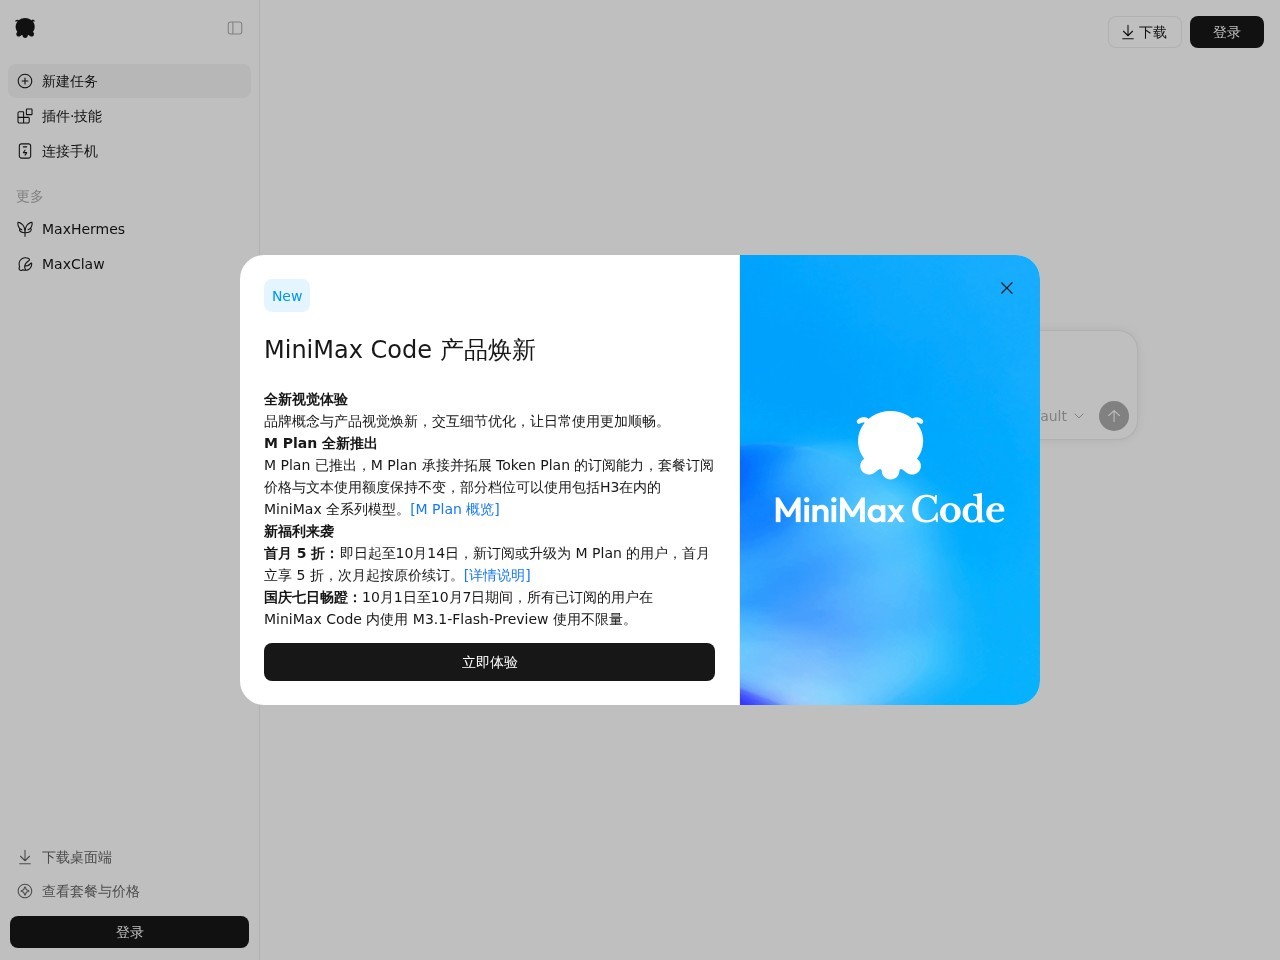This screenshot has height=960, width=1280.
Task: Click the 下载 button in header
Action: pos(1145,32)
